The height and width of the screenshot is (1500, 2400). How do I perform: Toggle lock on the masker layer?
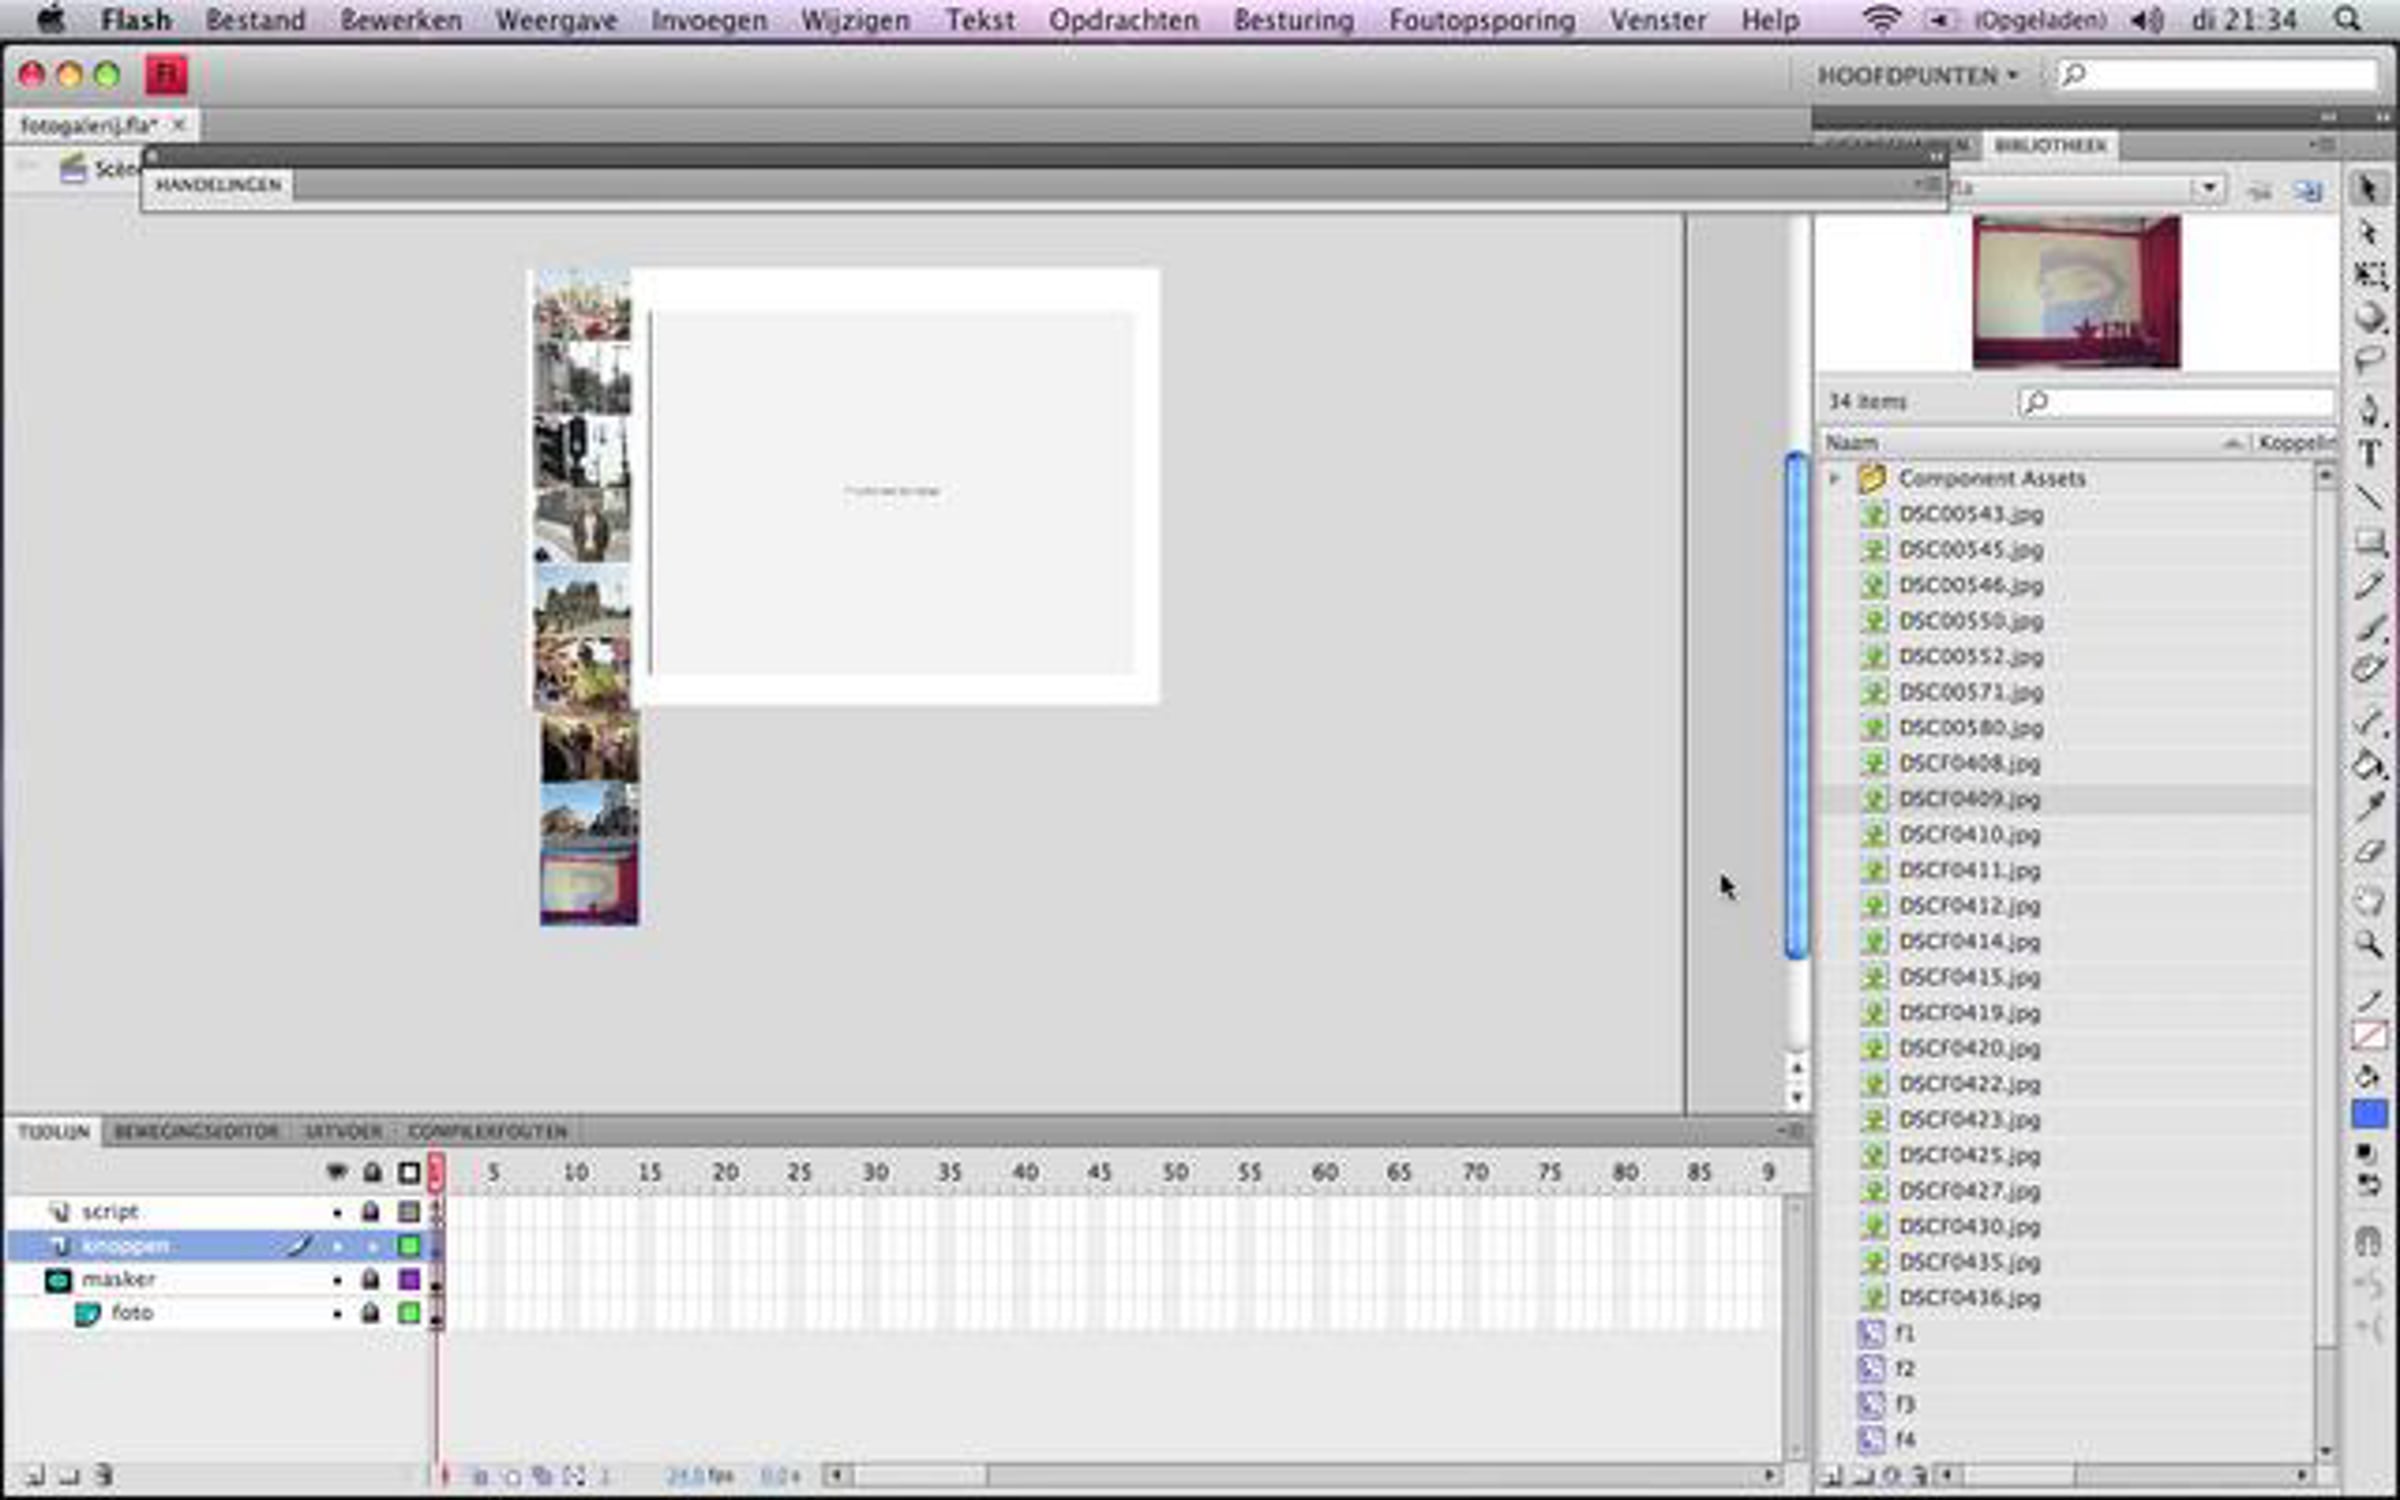coord(371,1279)
